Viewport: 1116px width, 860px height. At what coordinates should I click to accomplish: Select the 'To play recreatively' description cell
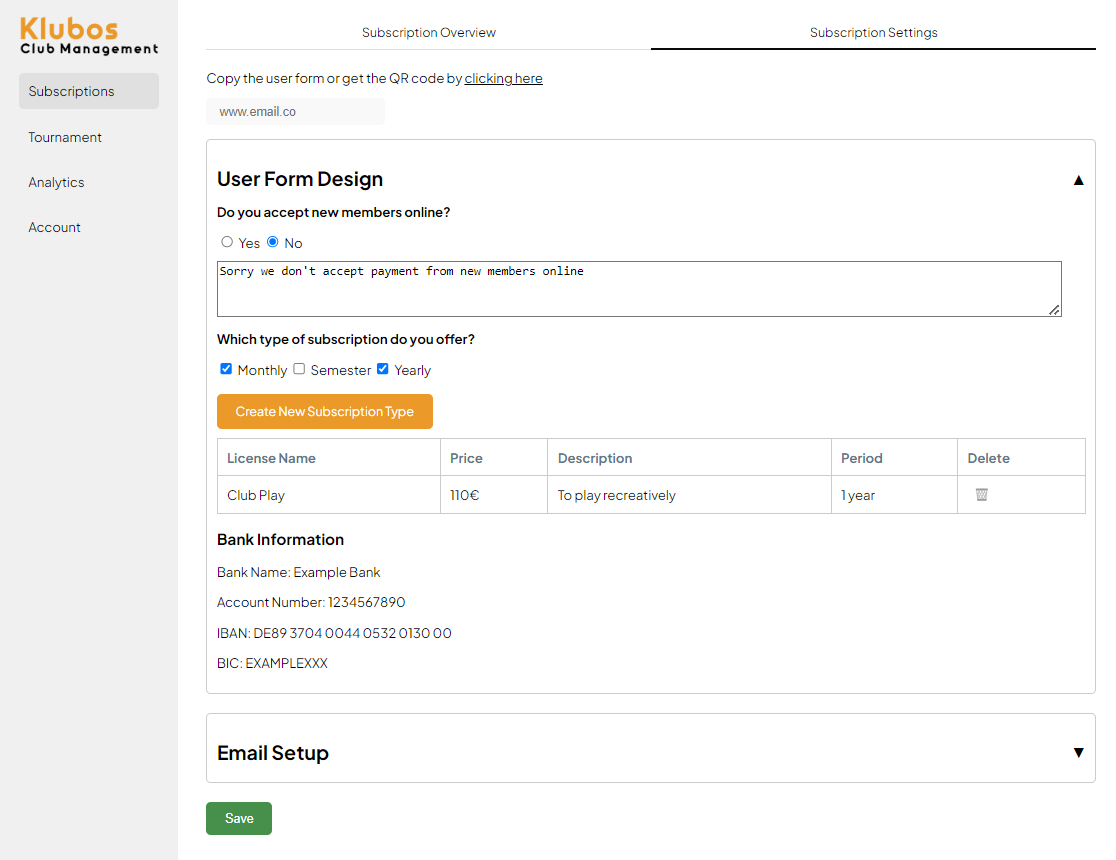(689, 495)
